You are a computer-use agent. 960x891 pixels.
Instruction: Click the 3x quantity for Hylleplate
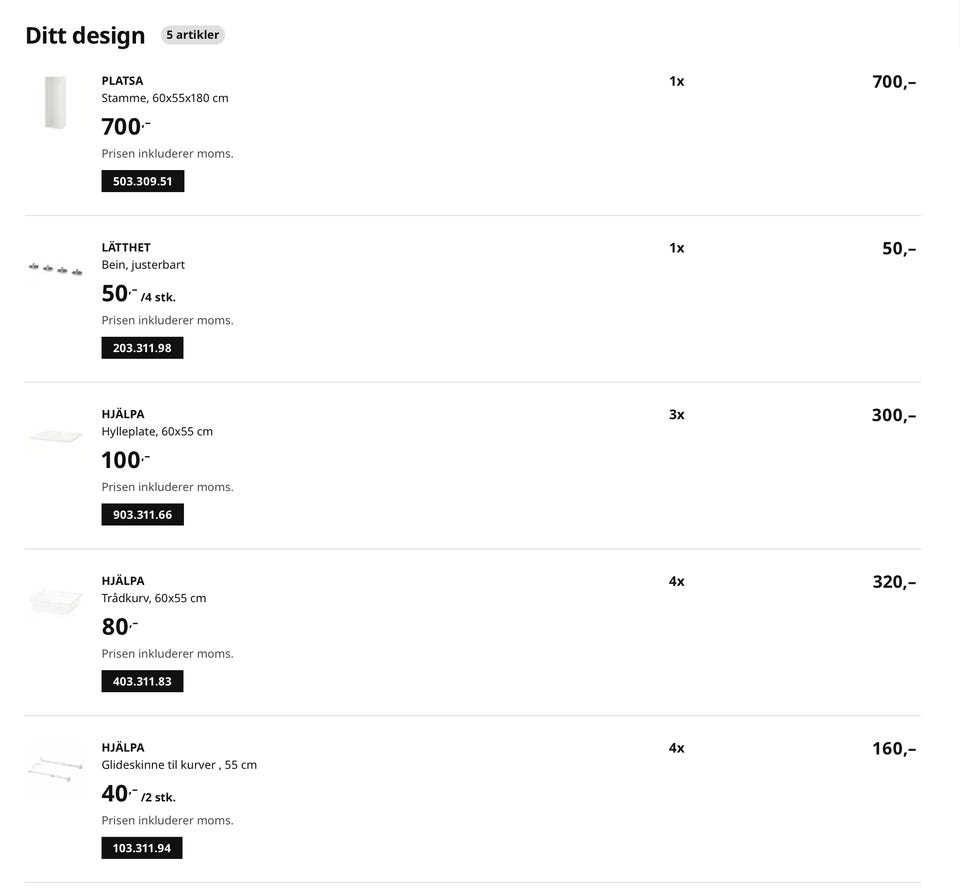tap(677, 415)
